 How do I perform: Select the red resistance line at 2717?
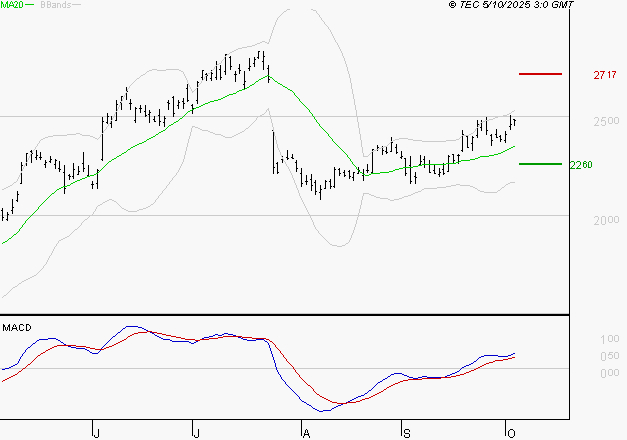click(x=541, y=74)
